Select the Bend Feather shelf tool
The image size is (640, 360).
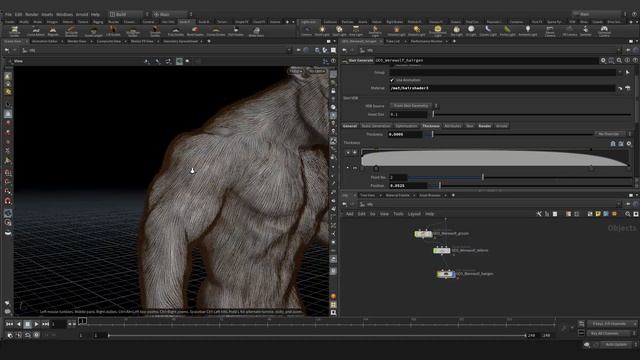(195, 31)
